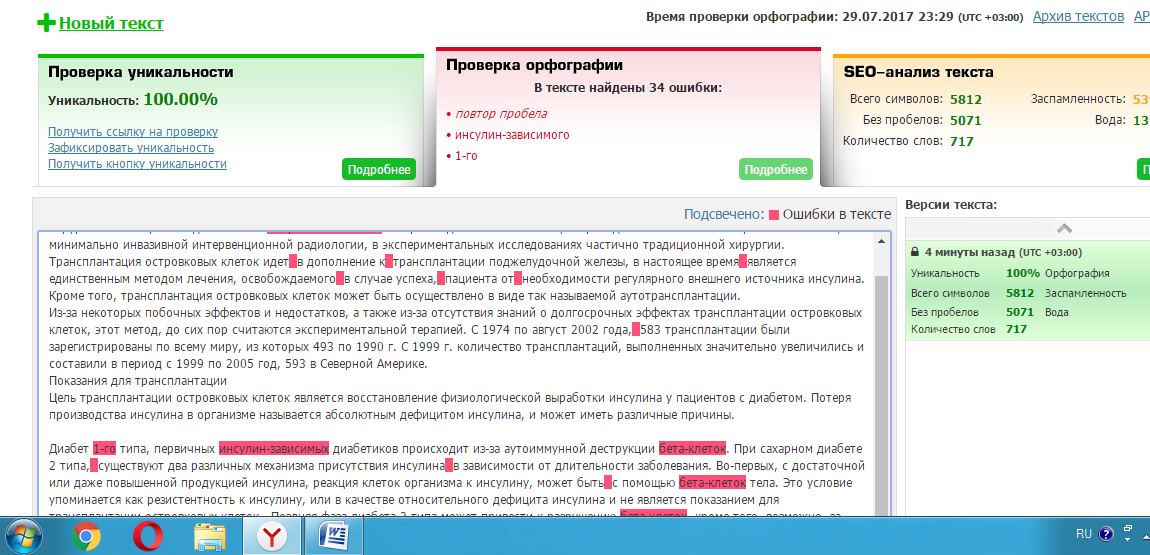The width and height of the screenshot is (1150, 555).
Task: Click the Показания для трансплантации heading text
Action: 137,381
